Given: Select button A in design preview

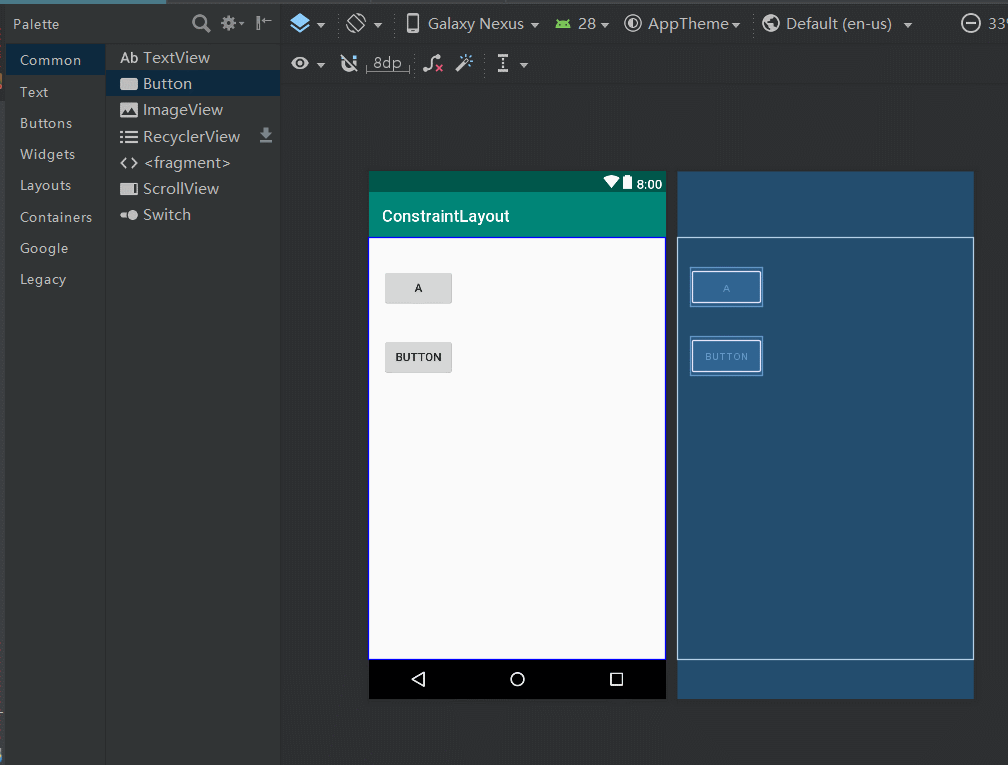Looking at the screenshot, I should click(x=418, y=288).
